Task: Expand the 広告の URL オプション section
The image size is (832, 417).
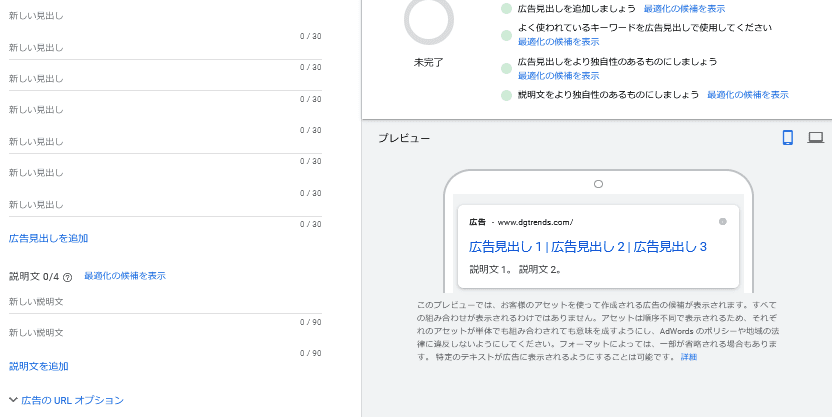Action: pyautogui.click(x=66, y=400)
